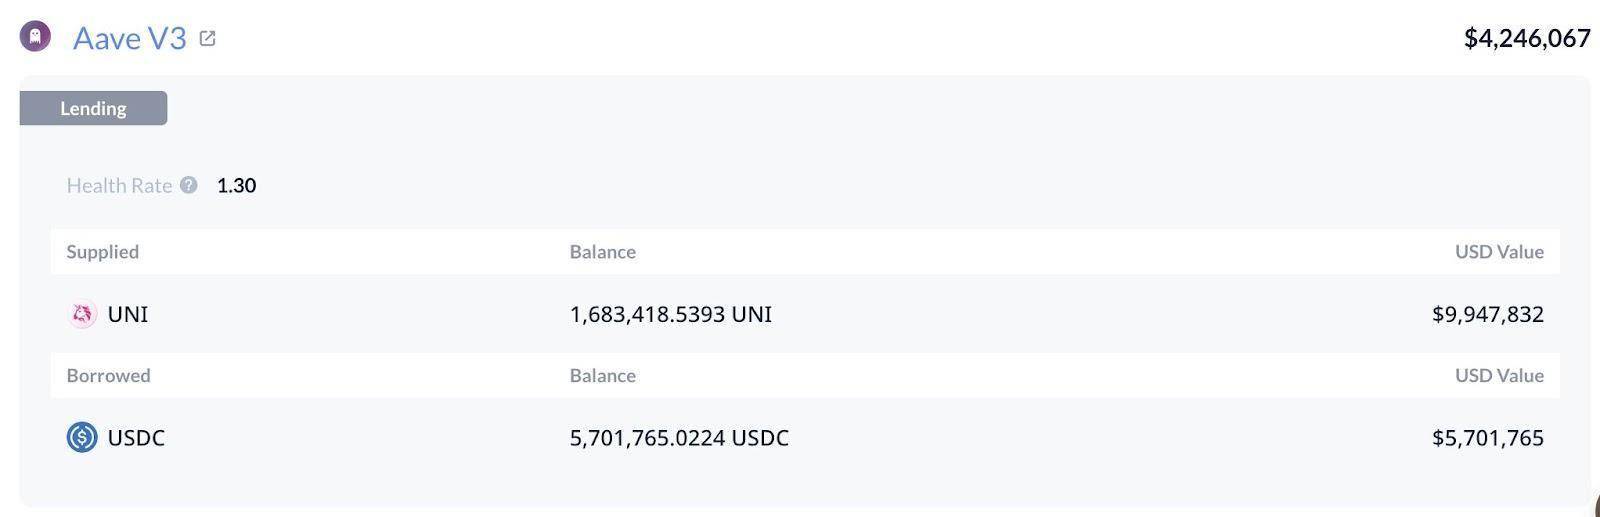Click USD Value header in Borrowed section
This screenshot has width=1600, height=517.
(1498, 376)
